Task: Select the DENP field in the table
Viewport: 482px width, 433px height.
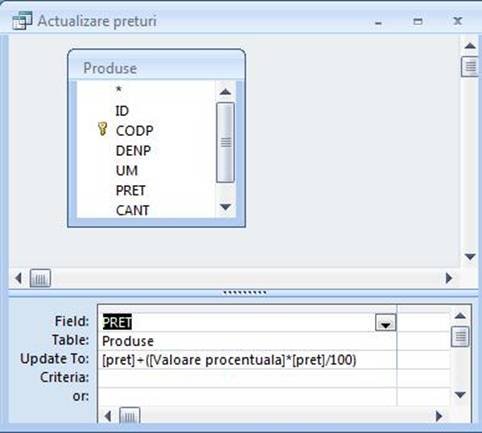Action: pyautogui.click(x=133, y=151)
